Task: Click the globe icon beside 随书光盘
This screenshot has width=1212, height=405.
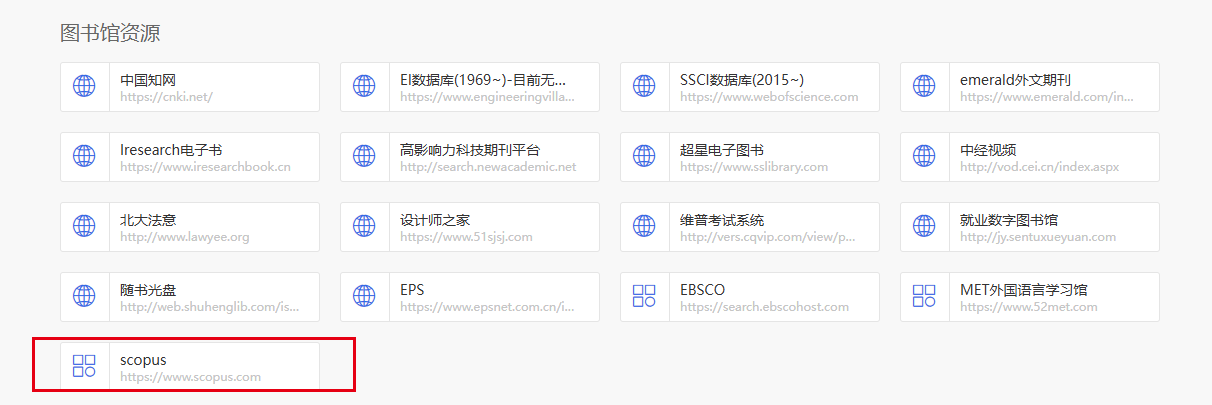Action: pos(84,297)
